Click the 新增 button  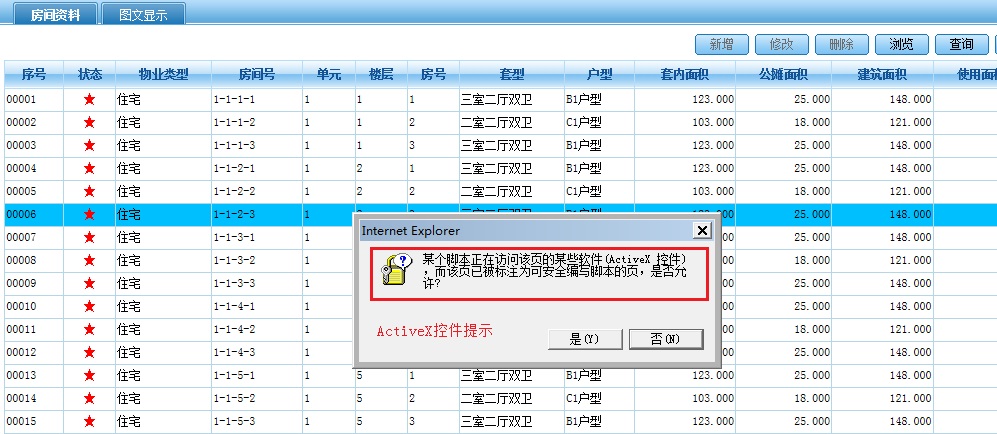pos(721,44)
